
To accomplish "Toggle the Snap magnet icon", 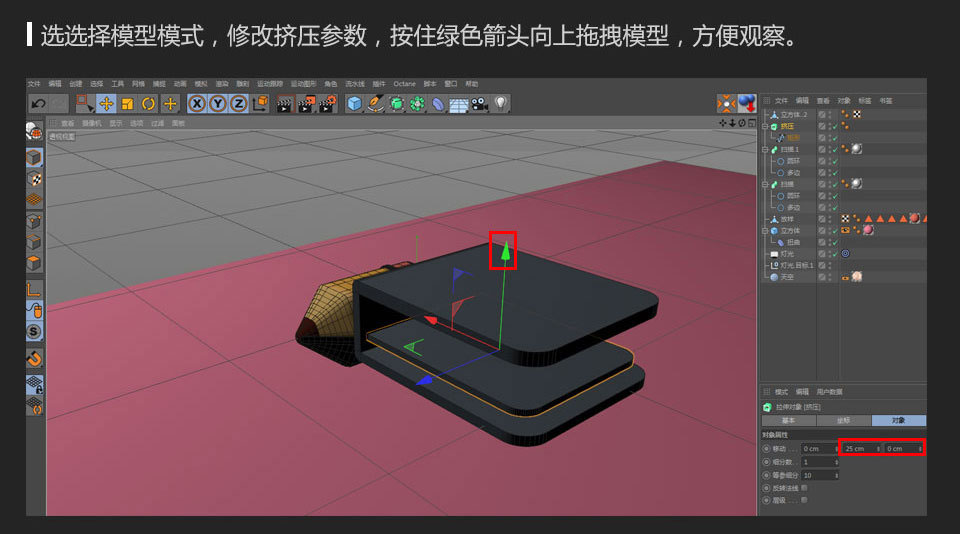I will pos(34,358).
